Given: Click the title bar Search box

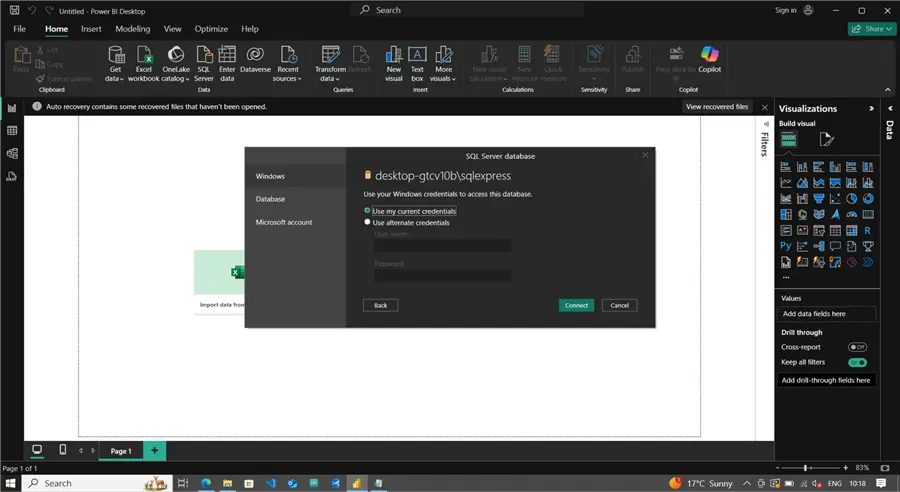Looking at the screenshot, I should click(x=467, y=10).
